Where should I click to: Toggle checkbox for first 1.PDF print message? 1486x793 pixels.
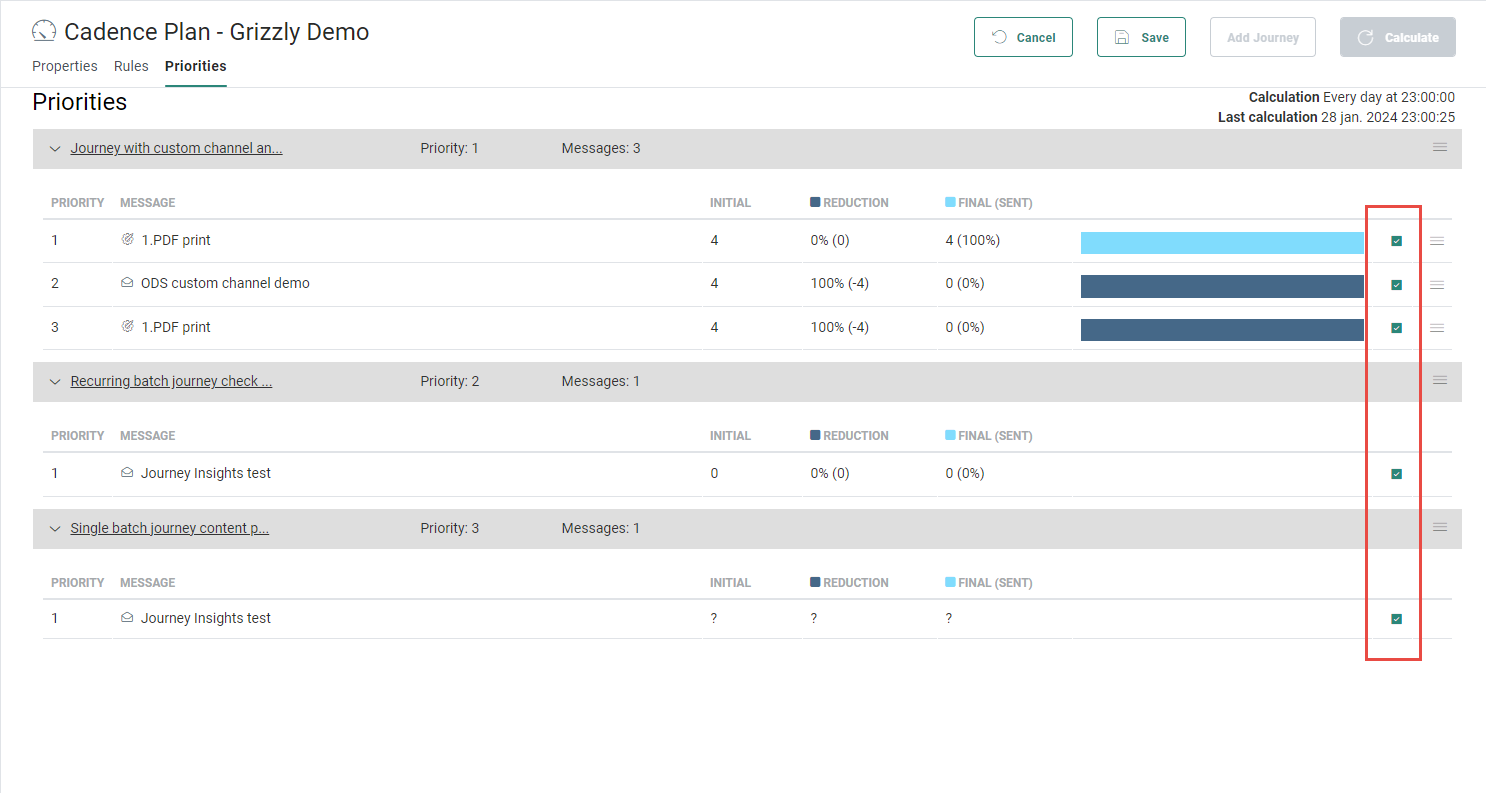tap(1396, 241)
